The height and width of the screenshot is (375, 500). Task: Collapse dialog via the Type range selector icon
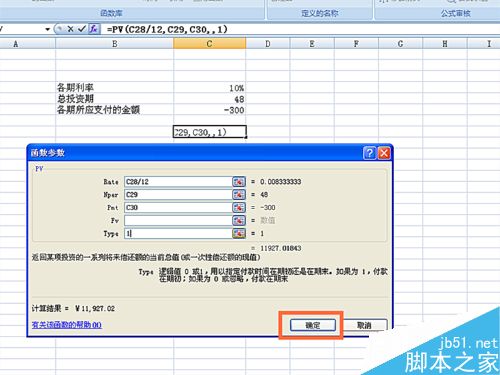[x=239, y=233]
